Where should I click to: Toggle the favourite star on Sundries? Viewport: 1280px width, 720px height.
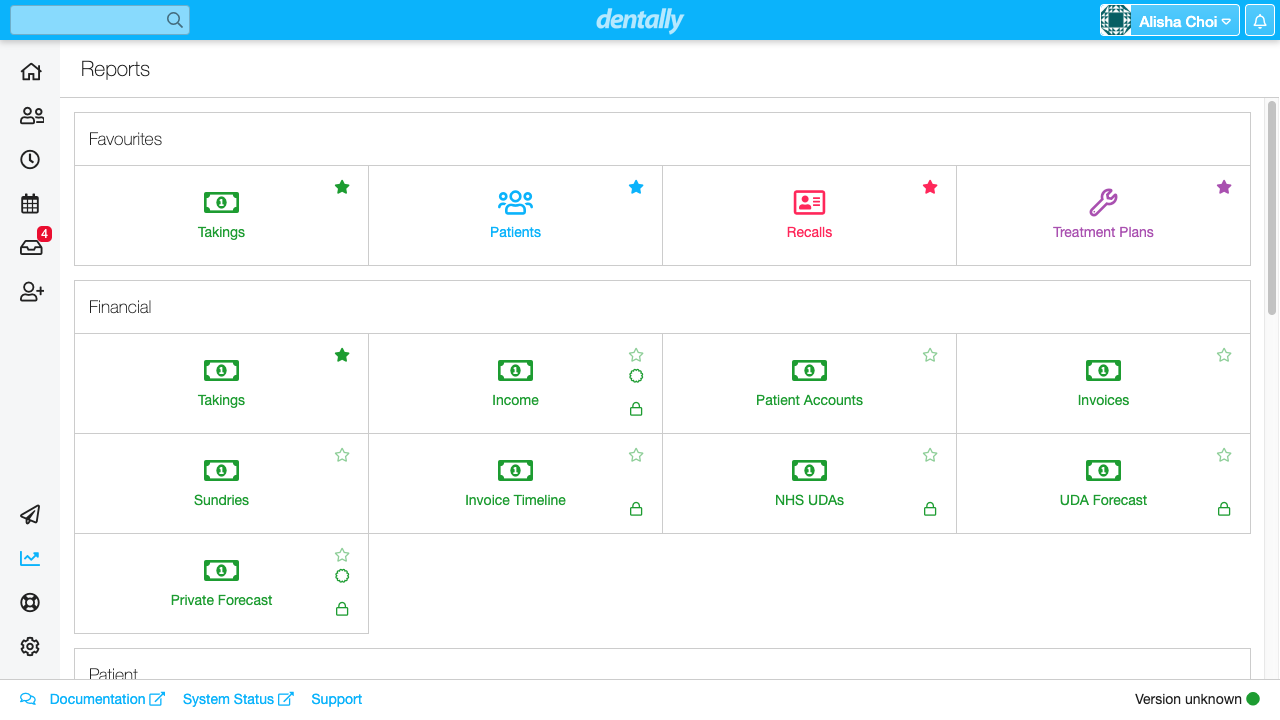(342, 455)
